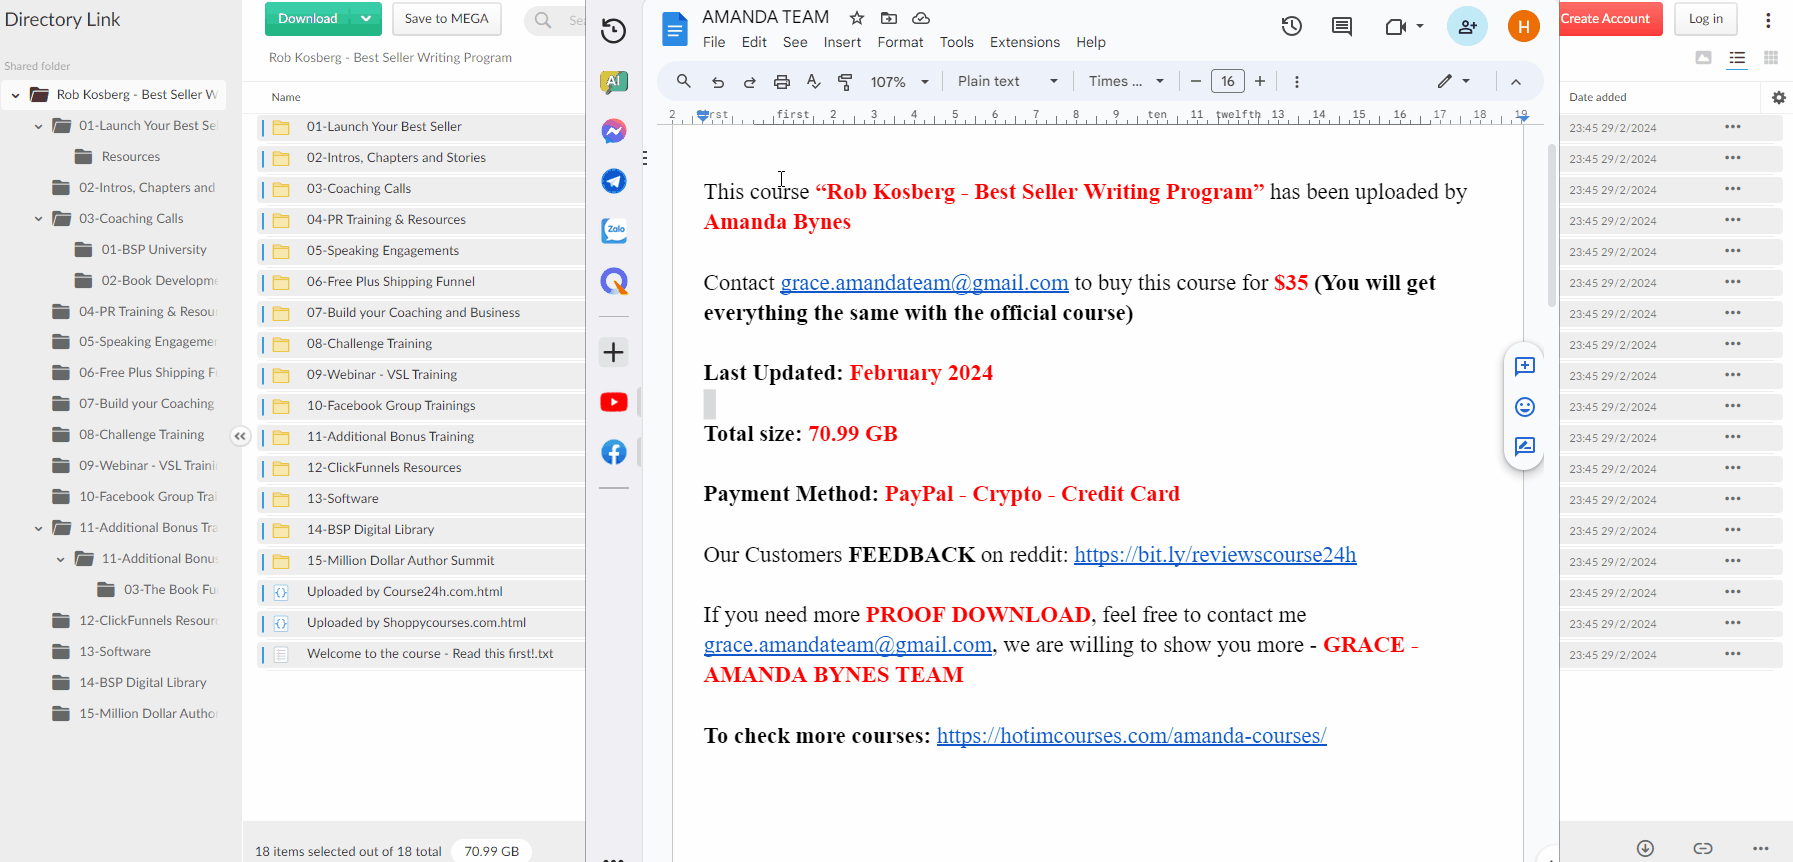Click the move to folder icon
1793x862 pixels.
889,18
